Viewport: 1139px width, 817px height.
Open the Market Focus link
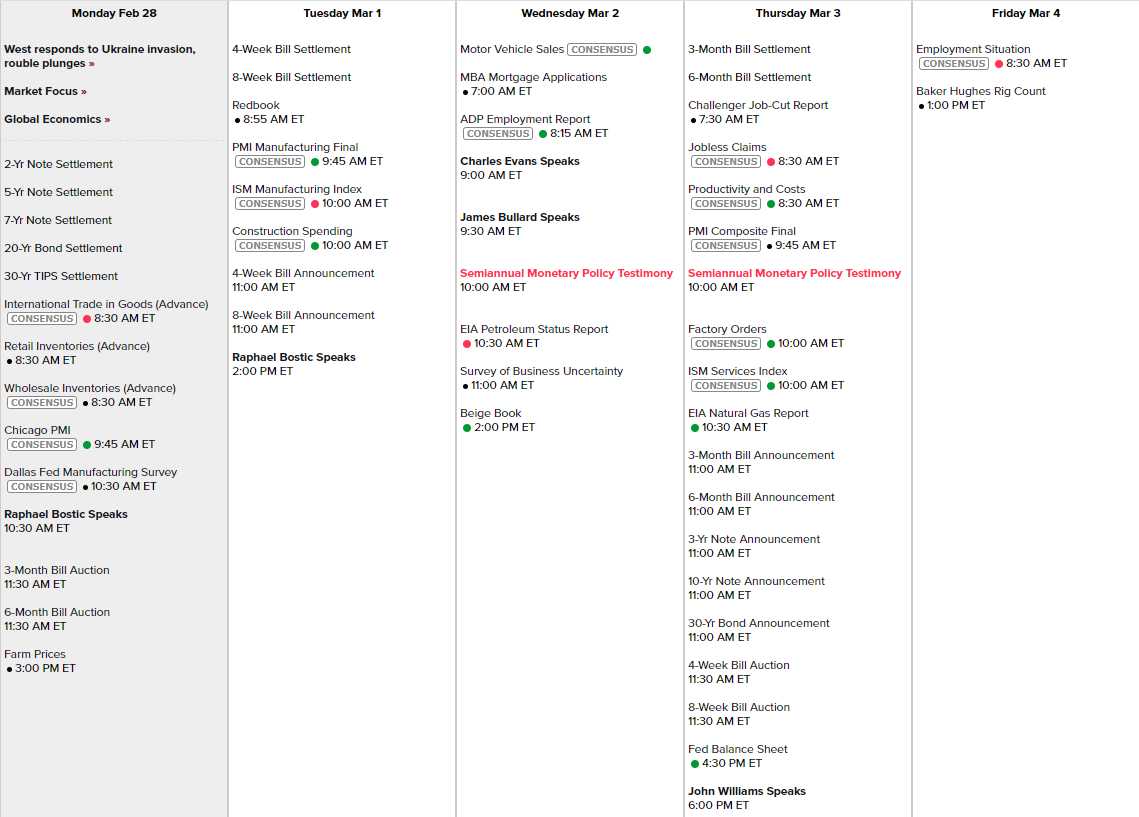pos(45,91)
